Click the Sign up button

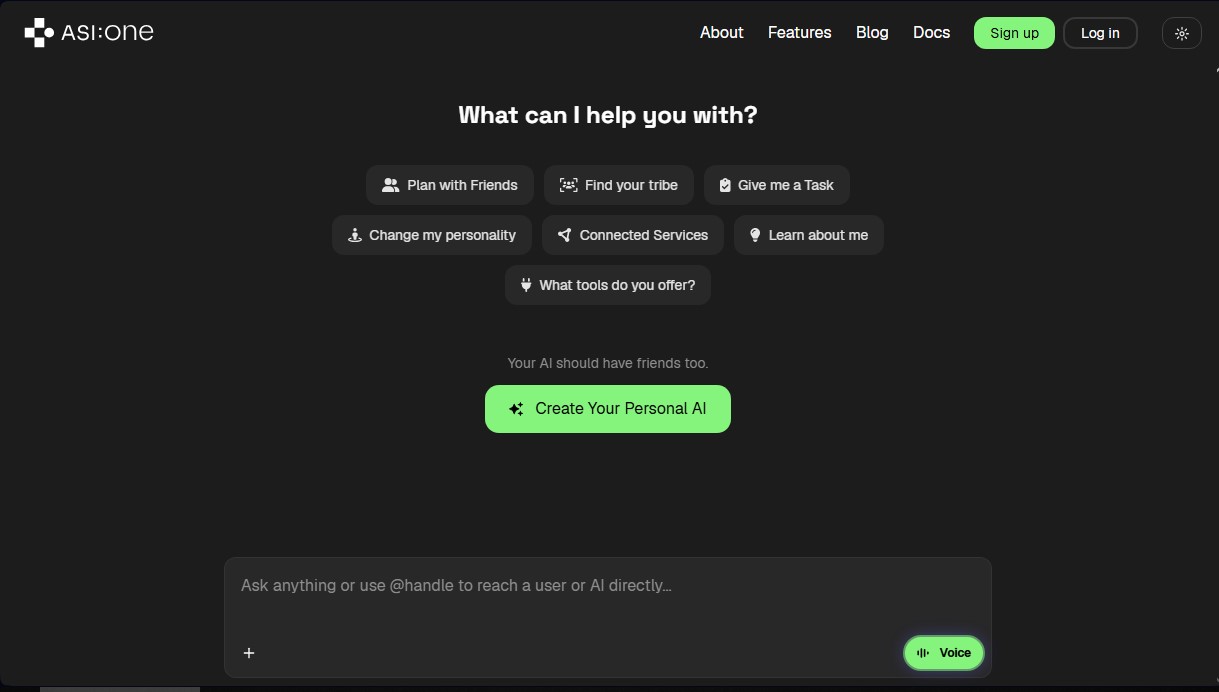[1014, 33]
